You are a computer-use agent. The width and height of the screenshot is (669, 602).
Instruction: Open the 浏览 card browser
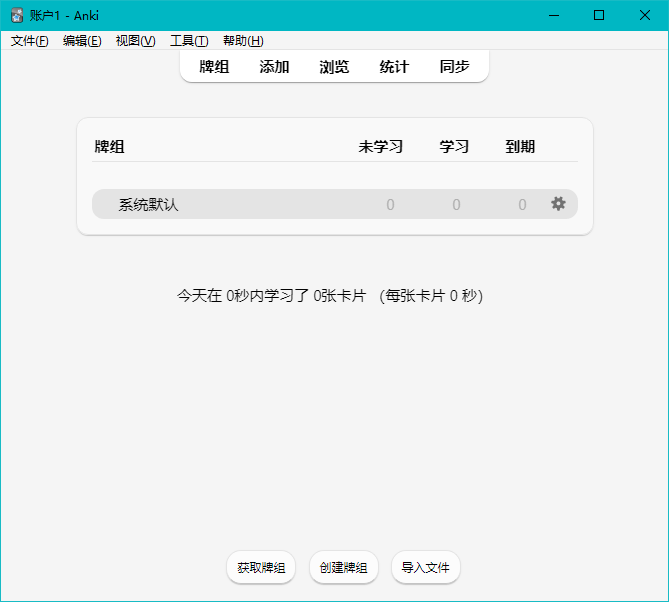334,67
